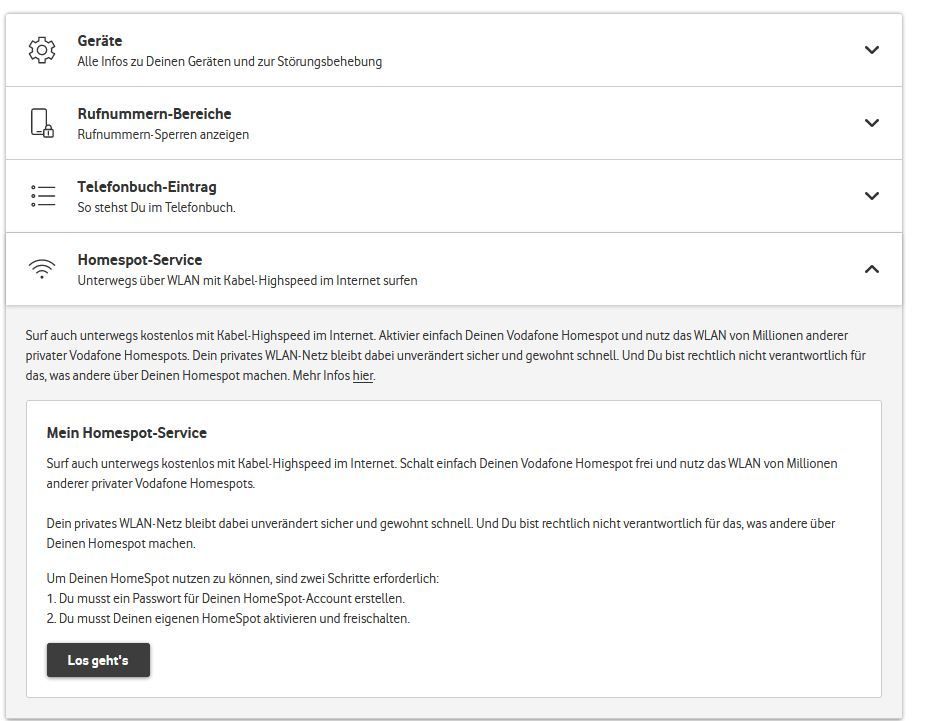This screenshot has height=721, width=941.
Task: Open the Geräte heading
Action: point(100,41)
